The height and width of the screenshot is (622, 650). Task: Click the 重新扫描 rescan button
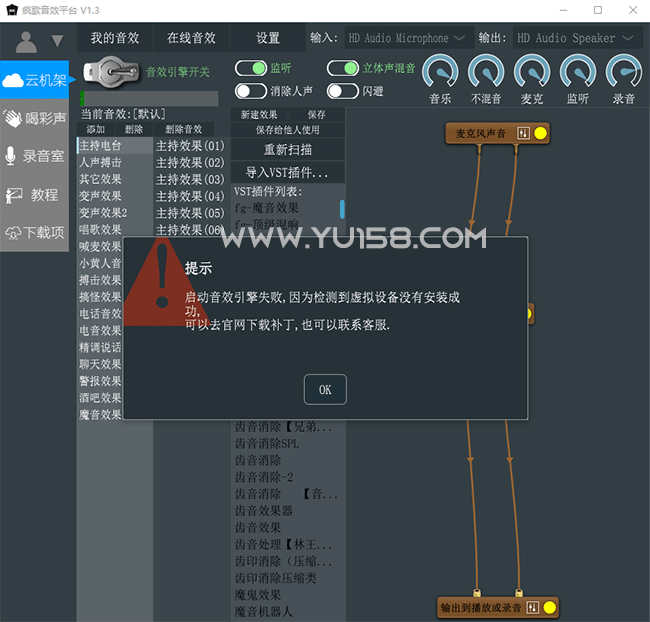pyautogui.click(x=288, y=149)
